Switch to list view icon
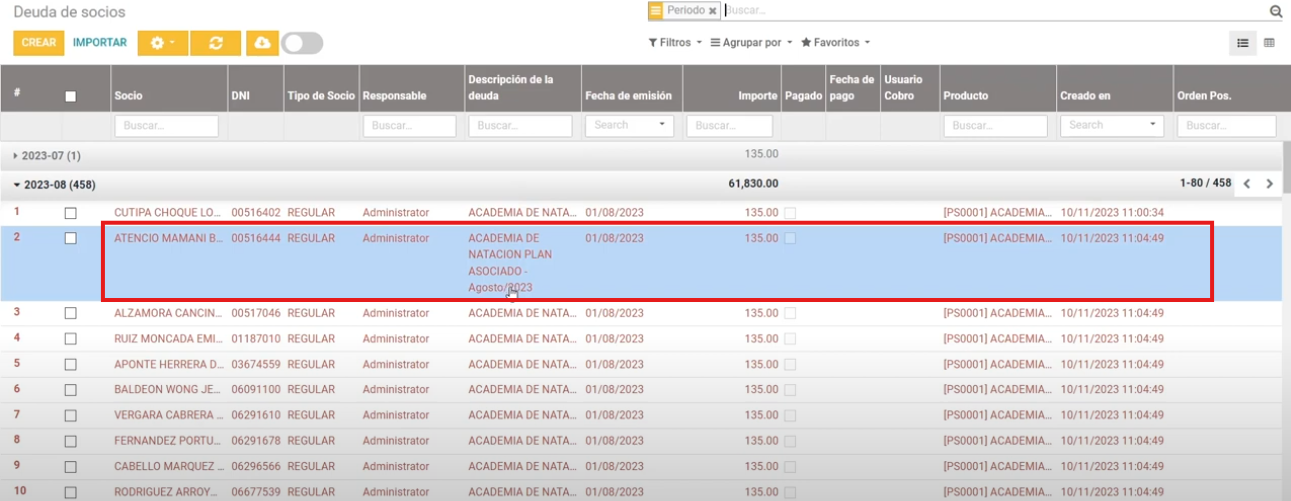Viewport: 1291px width, 501px height. (1243, 43)
